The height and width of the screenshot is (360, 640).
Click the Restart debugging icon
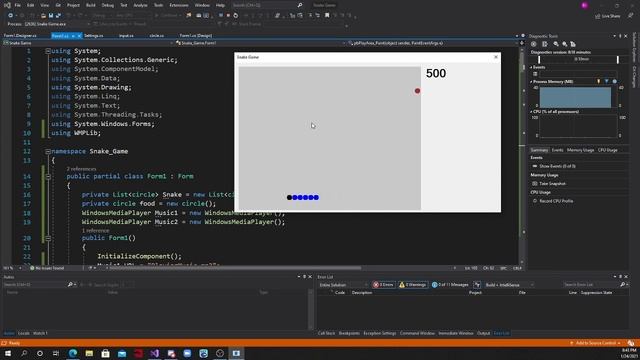tap(236, 16)
